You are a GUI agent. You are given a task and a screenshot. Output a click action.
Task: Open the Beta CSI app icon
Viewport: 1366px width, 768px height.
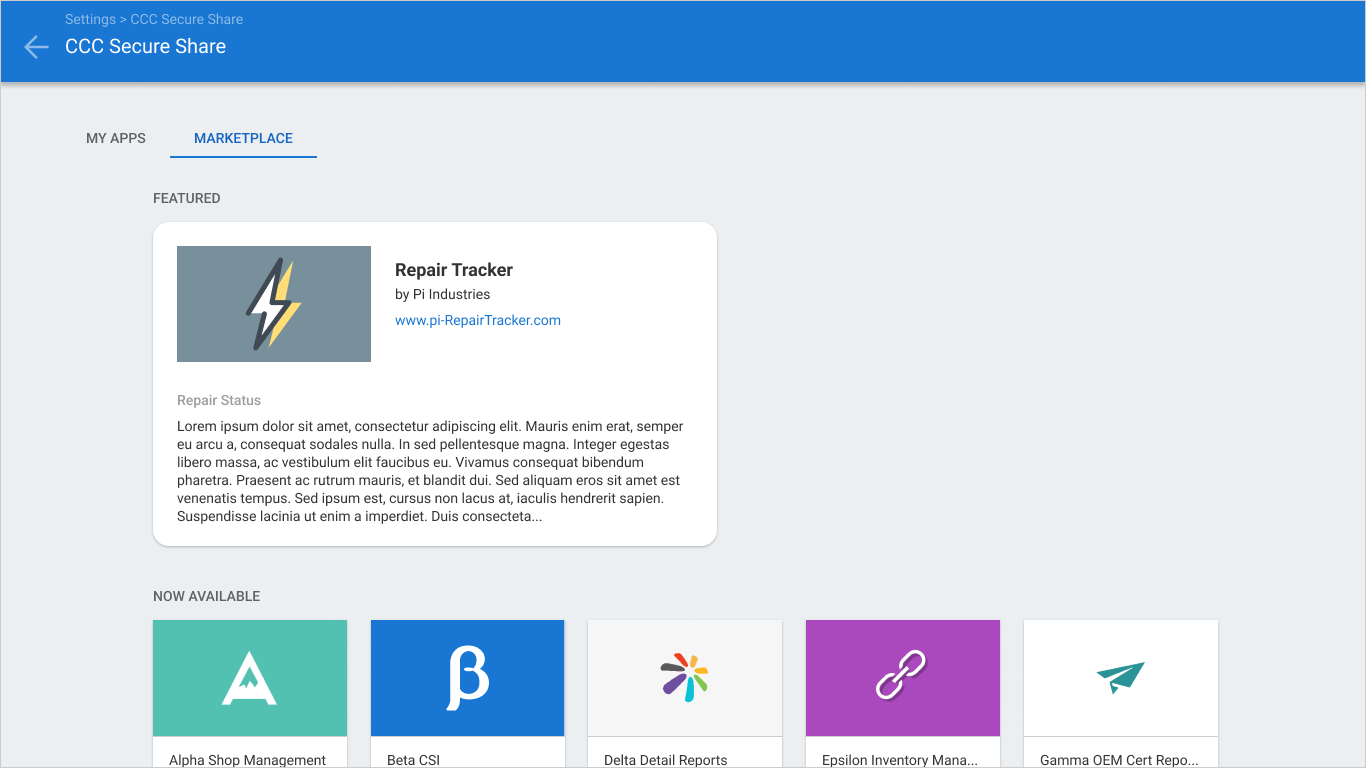tap(468, 678)
